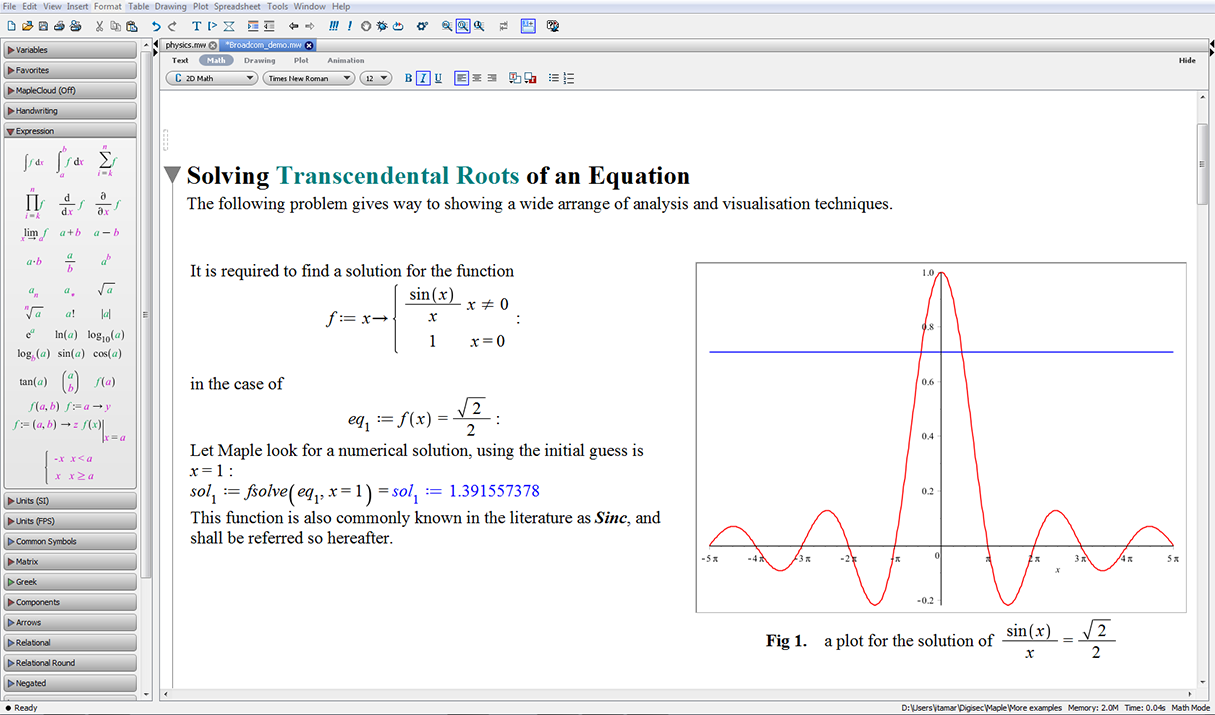Image resolution: width=1215 pixels, height=715 pixels.
Task: Click the Redo arrow icon
Action: [x=172, y=25]
